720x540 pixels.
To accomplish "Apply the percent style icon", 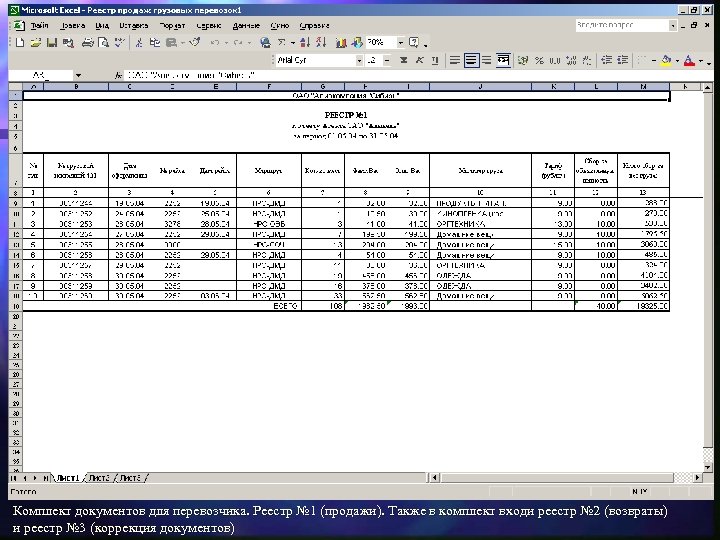I will pos(539,60).
